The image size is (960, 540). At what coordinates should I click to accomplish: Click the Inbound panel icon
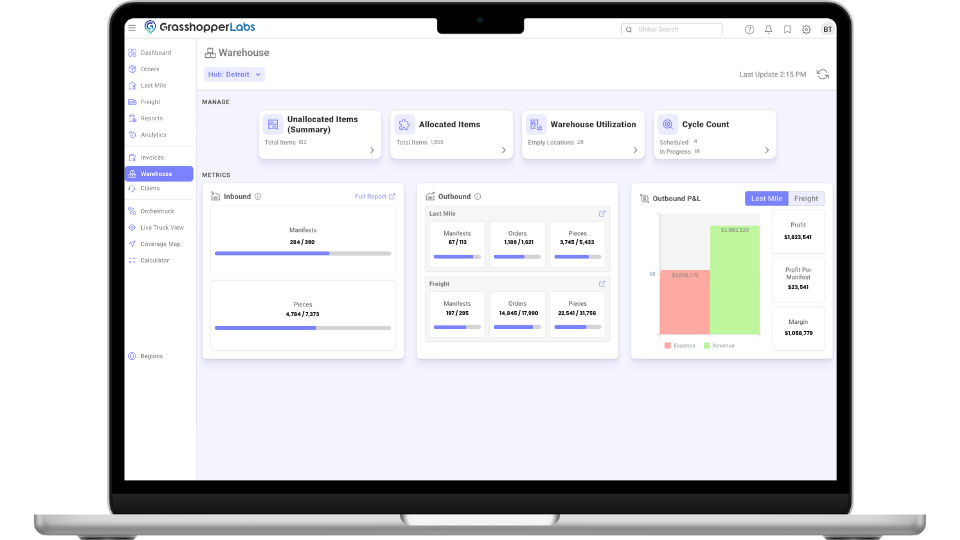point(216,197)
